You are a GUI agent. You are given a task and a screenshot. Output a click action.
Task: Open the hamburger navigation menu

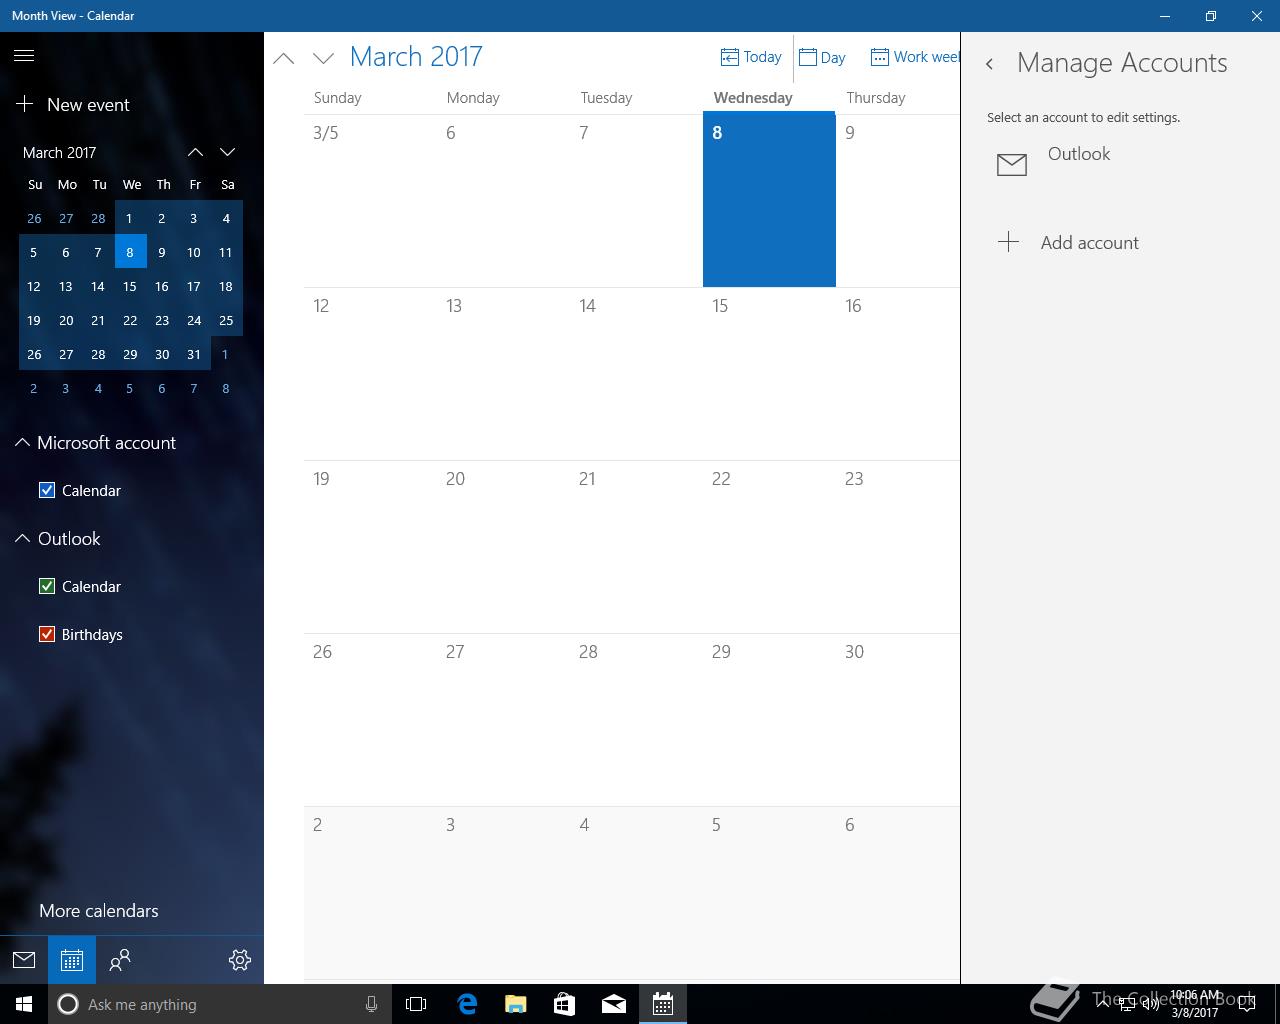tap(24, 56)
